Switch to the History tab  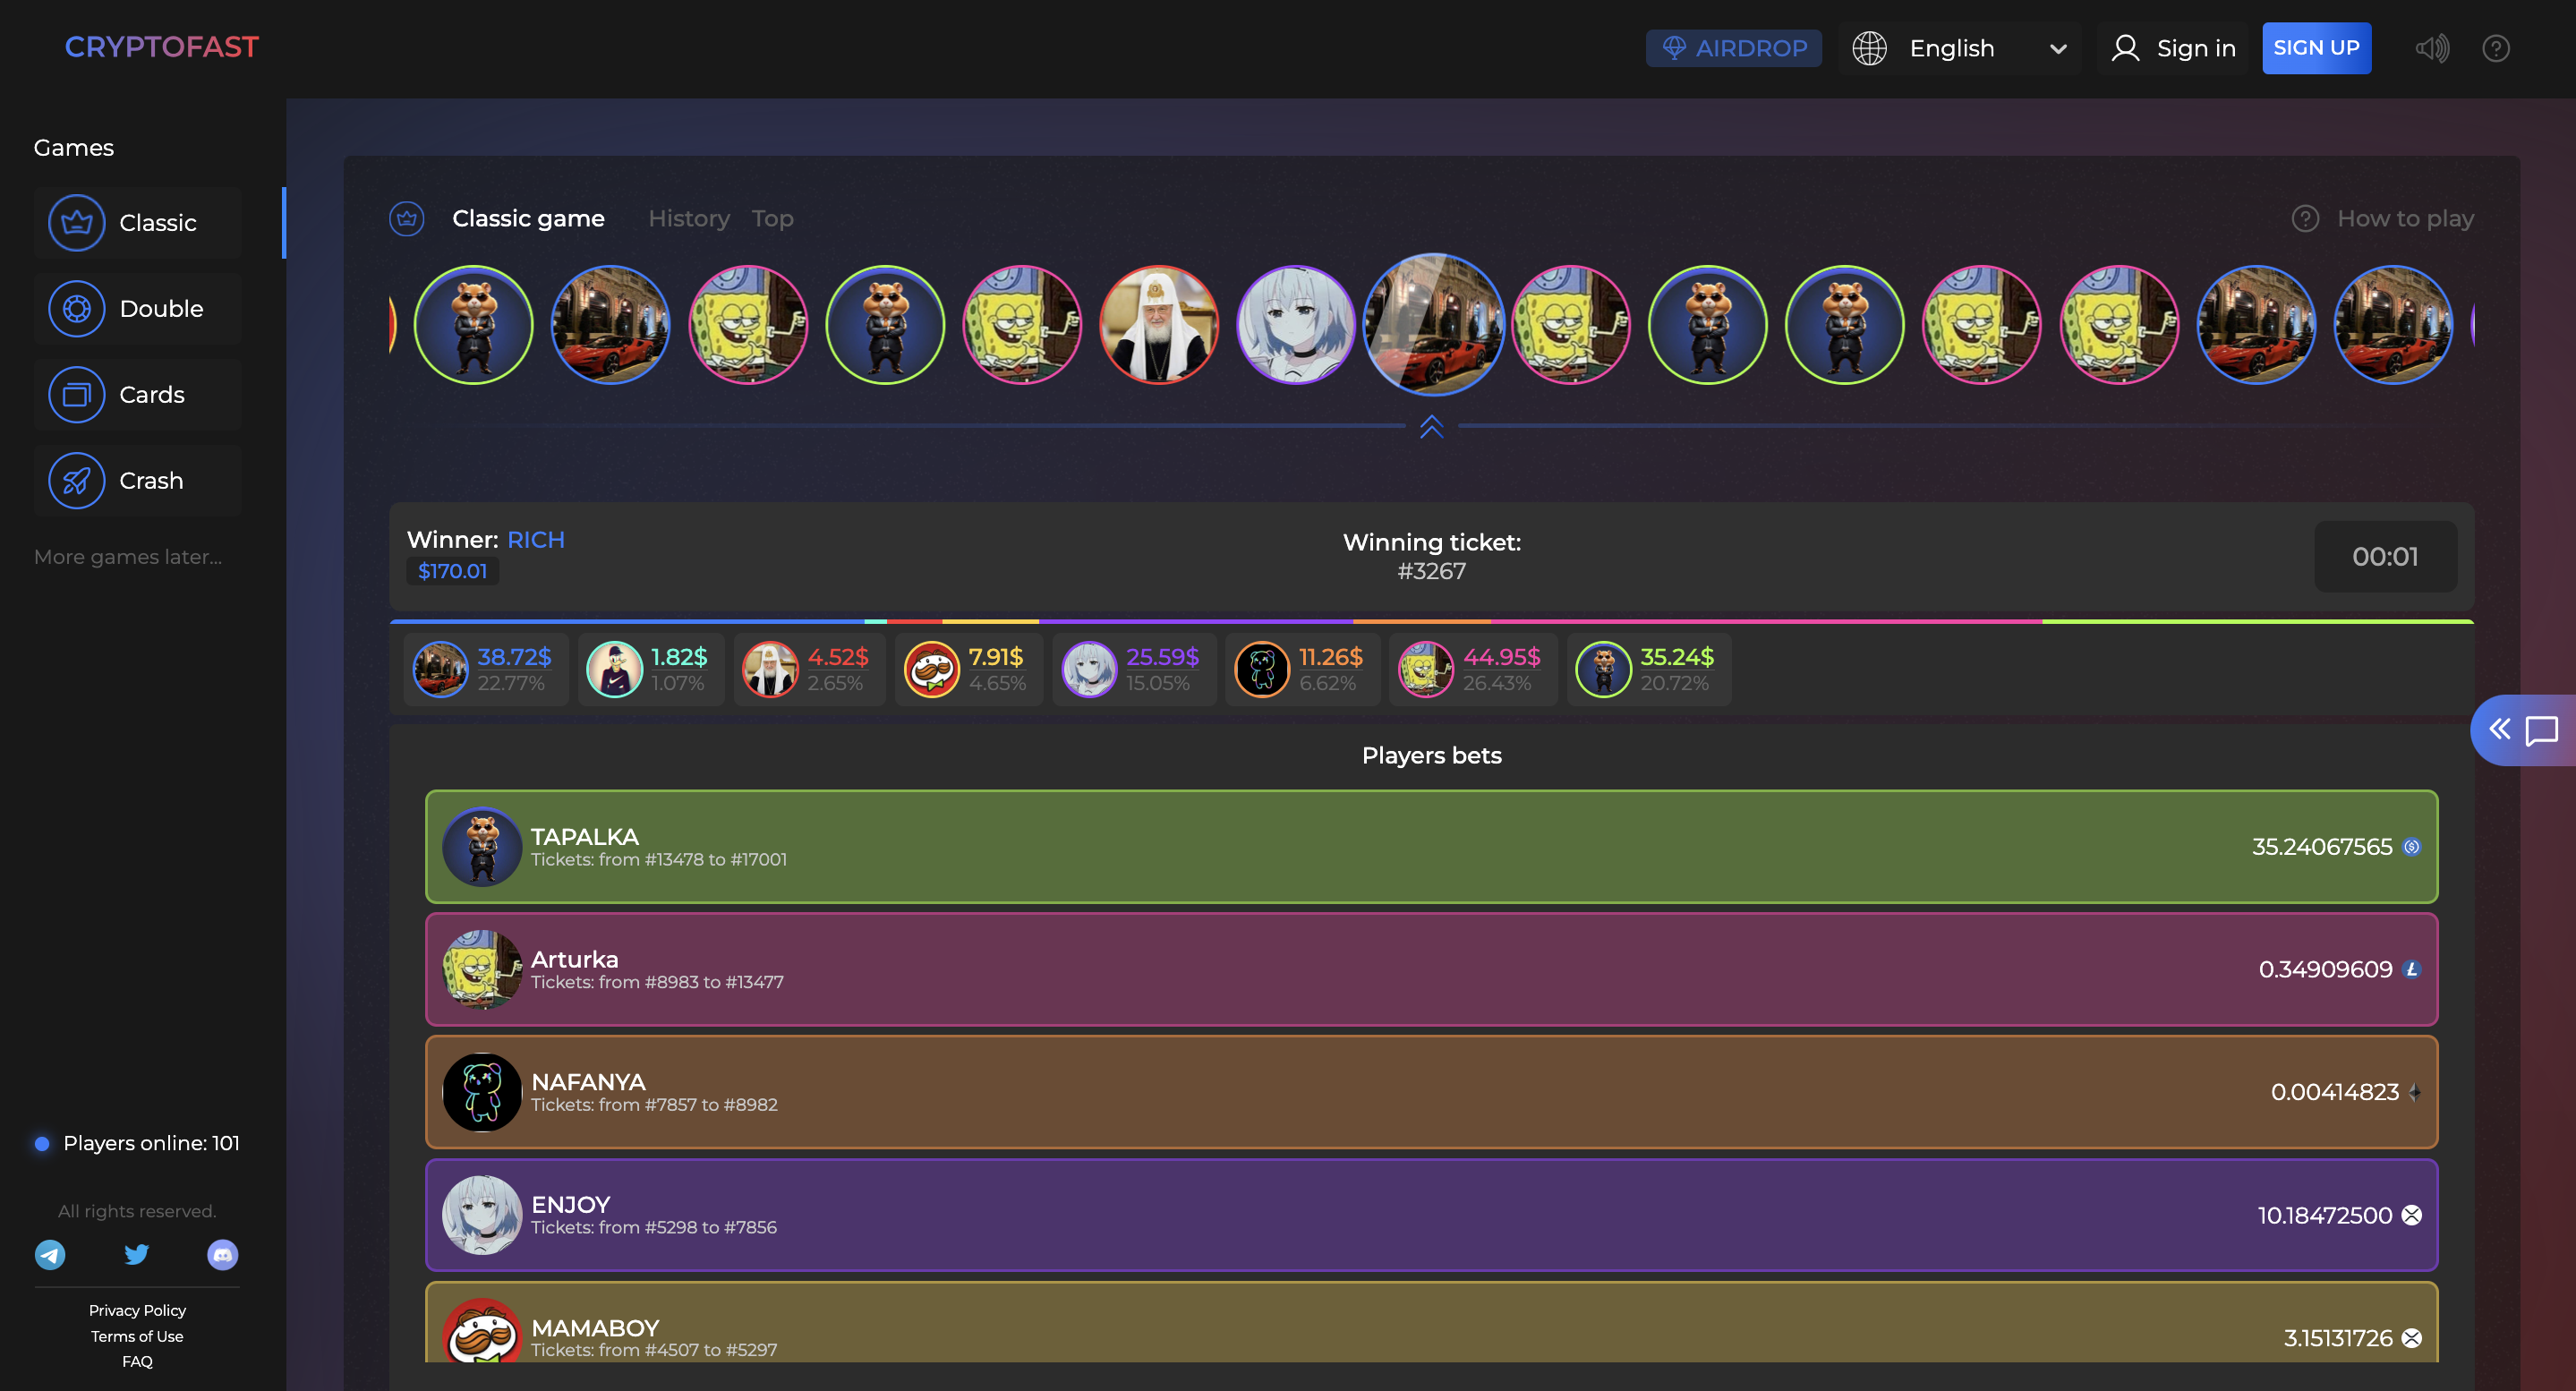tap(689, 219)
